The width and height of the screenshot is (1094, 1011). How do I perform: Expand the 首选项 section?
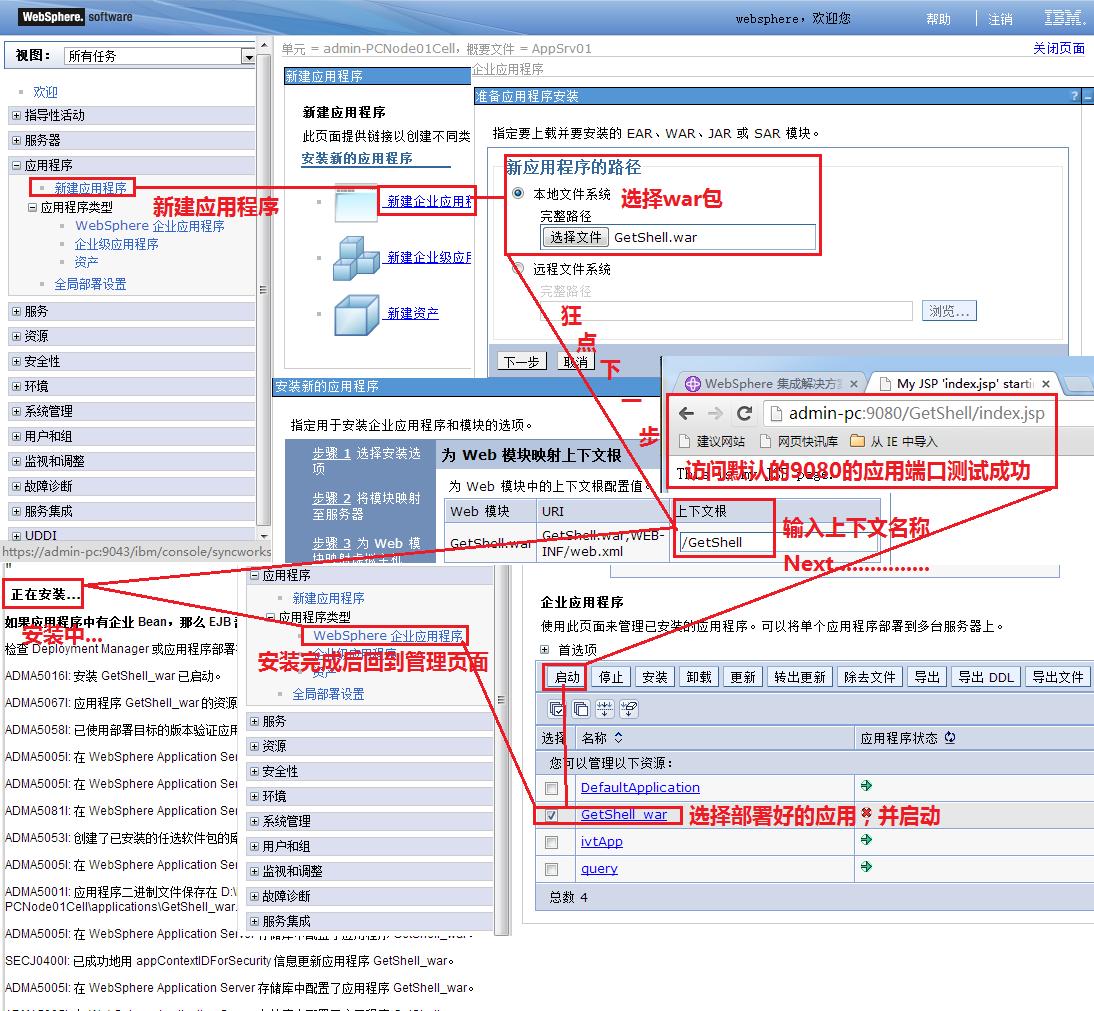click(544, 650)
